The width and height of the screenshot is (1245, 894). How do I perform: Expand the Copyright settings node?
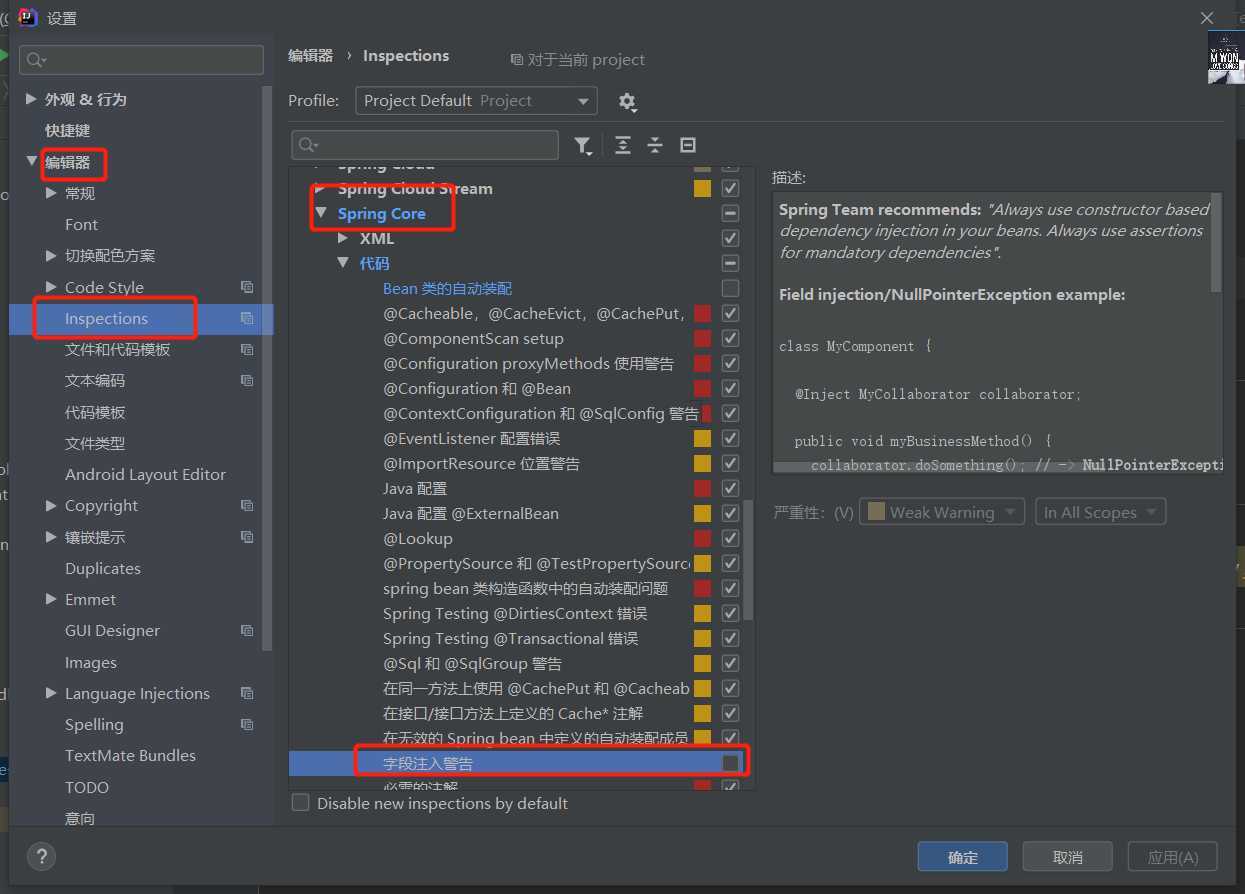coord(51,506)
